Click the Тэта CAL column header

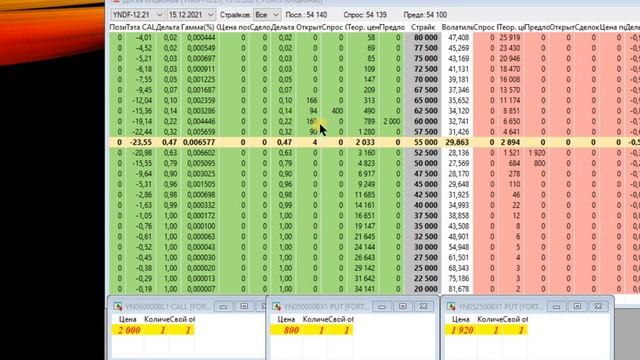click(140, 27)
